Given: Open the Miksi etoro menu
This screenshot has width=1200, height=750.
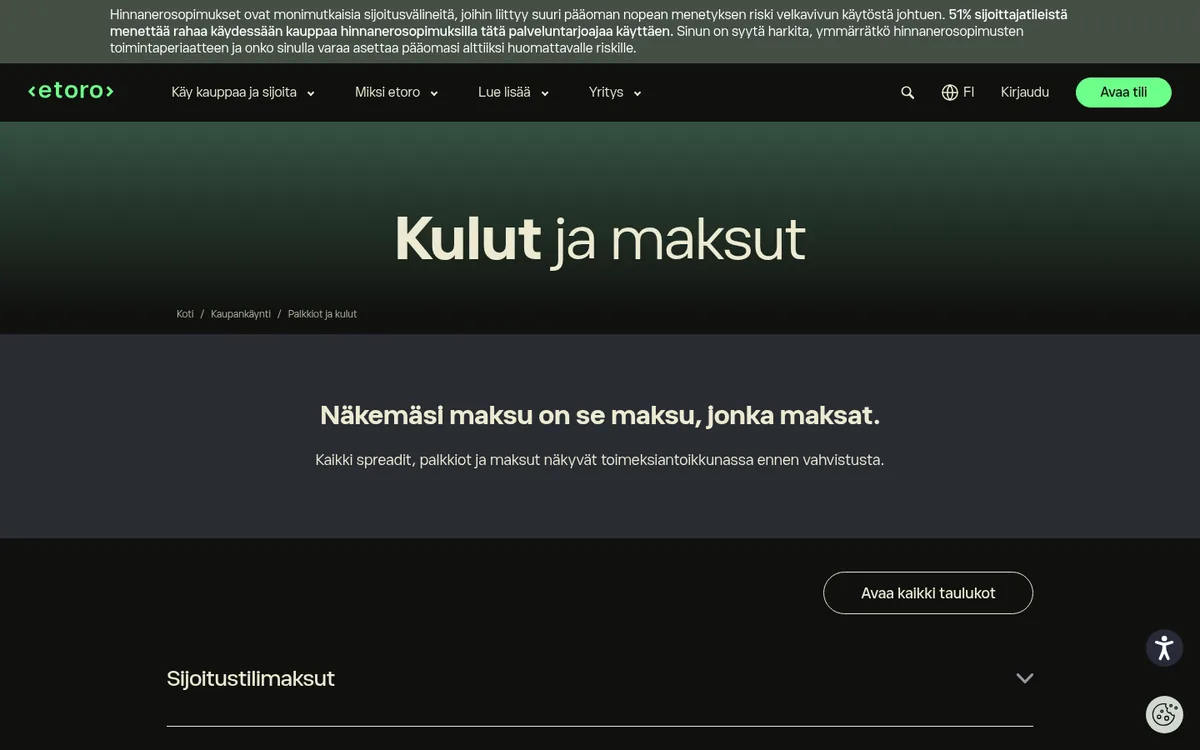Looking at the screenshot, I should pos(397,92).
